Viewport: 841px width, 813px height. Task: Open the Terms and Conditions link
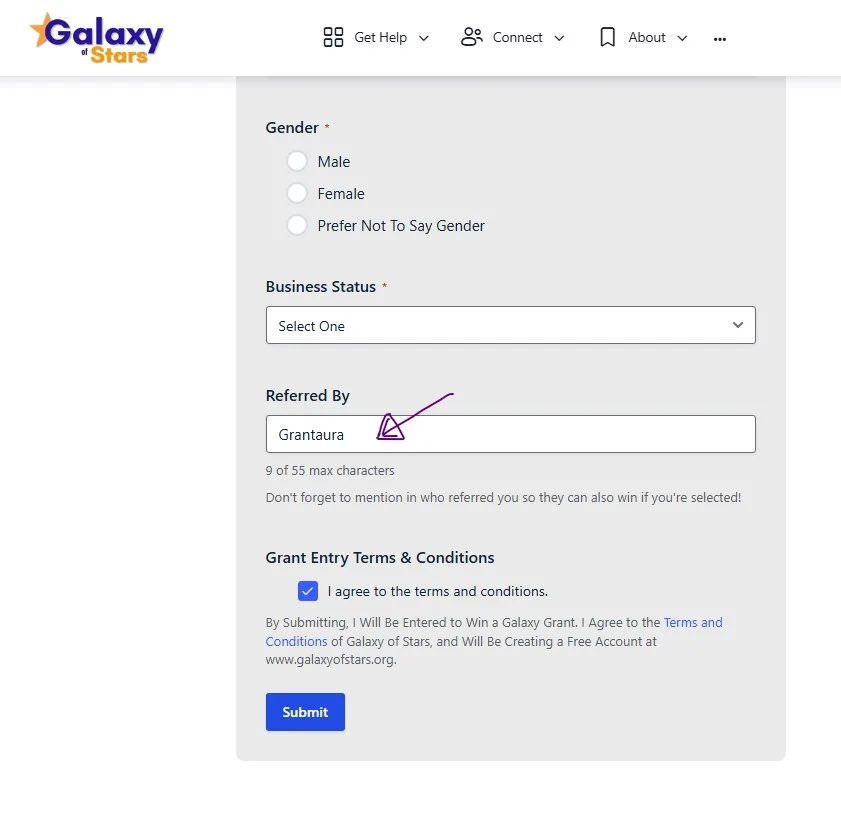coord(693,622)
